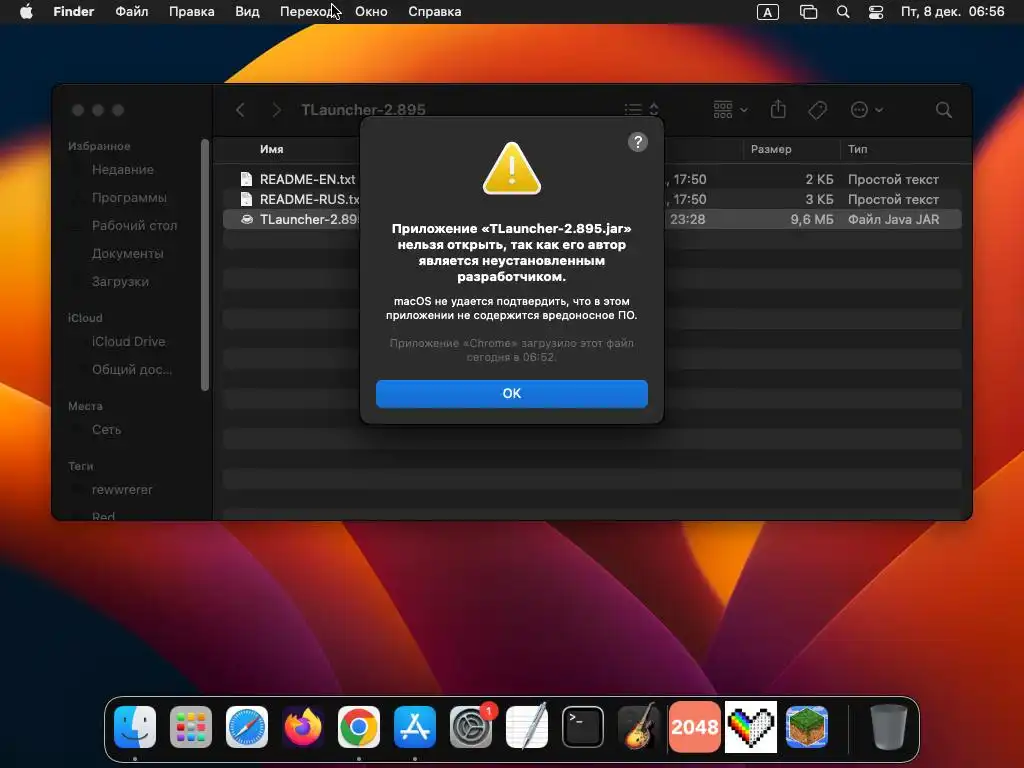This screenshot has height=768, width=1024.
Task: Open the Minecraft grass block app
Action: click(807, 727)
